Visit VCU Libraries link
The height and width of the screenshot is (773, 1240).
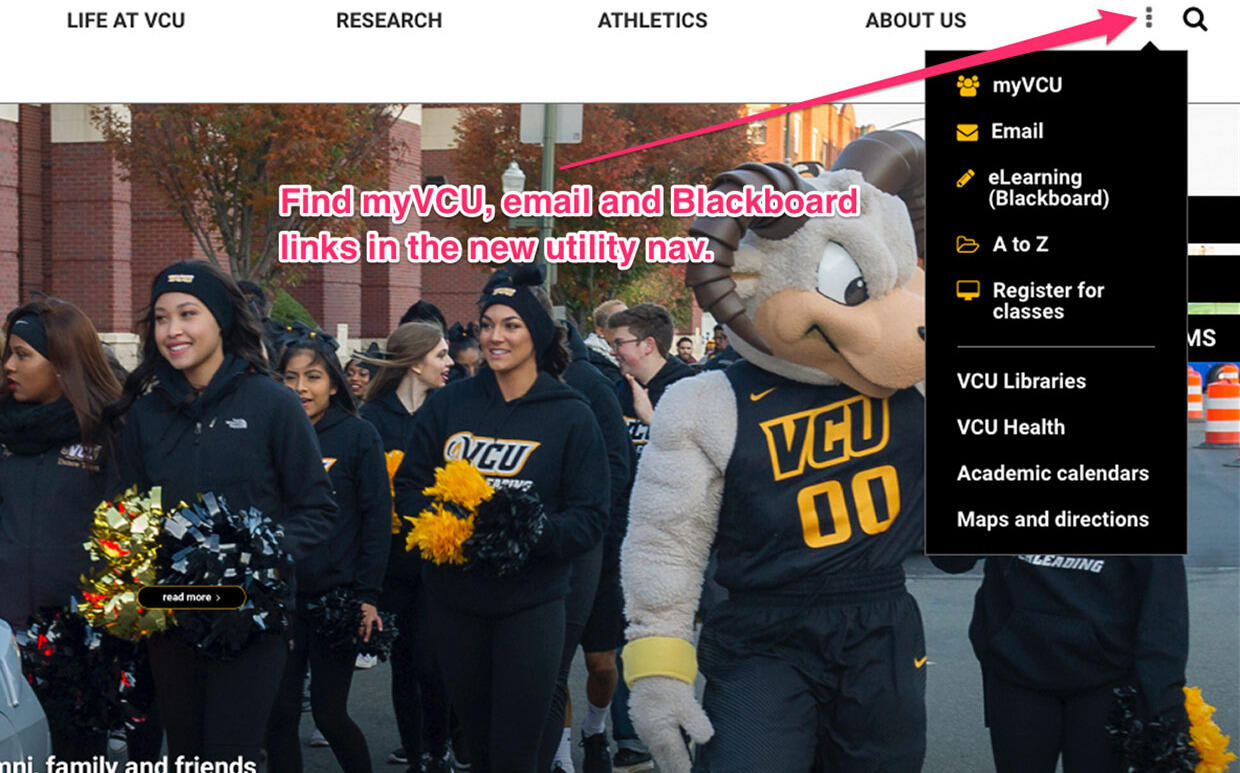pos(1021,381)
